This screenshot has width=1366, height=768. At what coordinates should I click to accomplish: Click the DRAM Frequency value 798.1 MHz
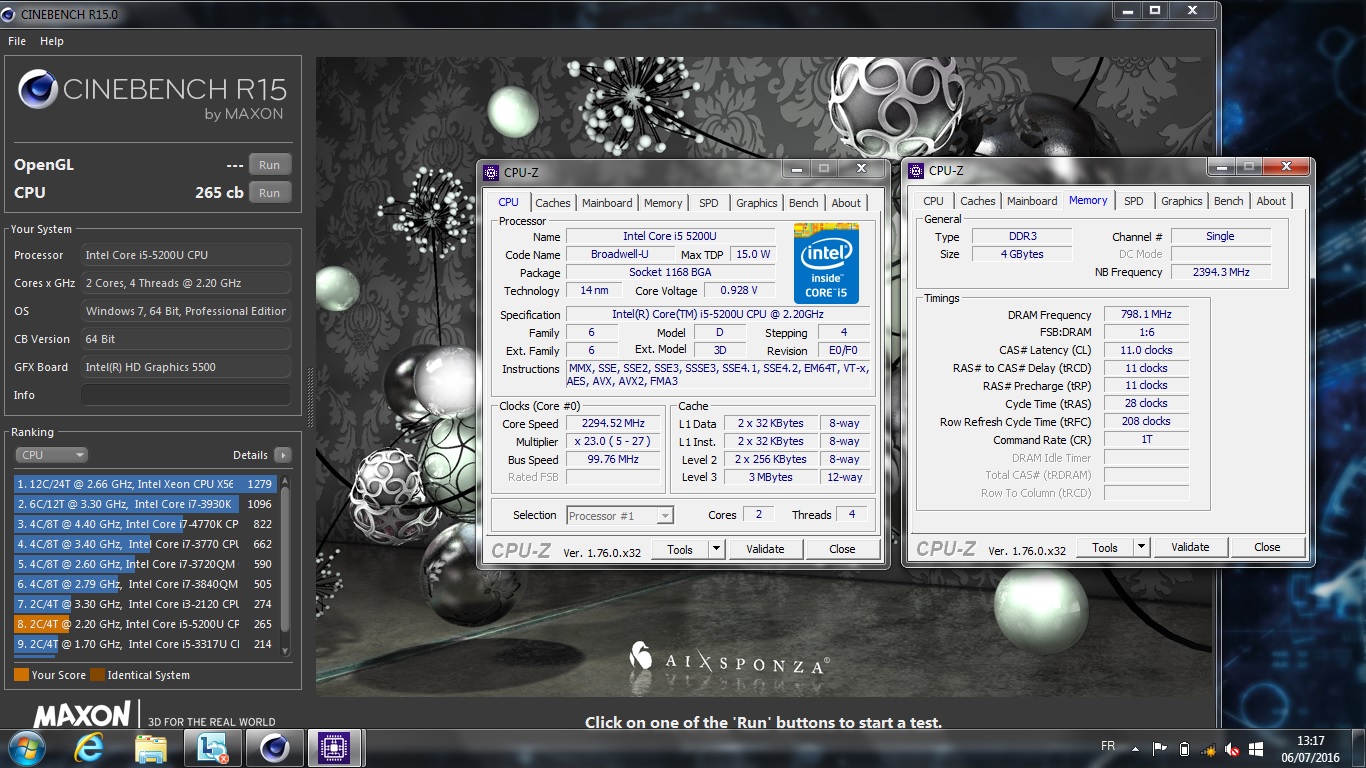coord(1146,314)
